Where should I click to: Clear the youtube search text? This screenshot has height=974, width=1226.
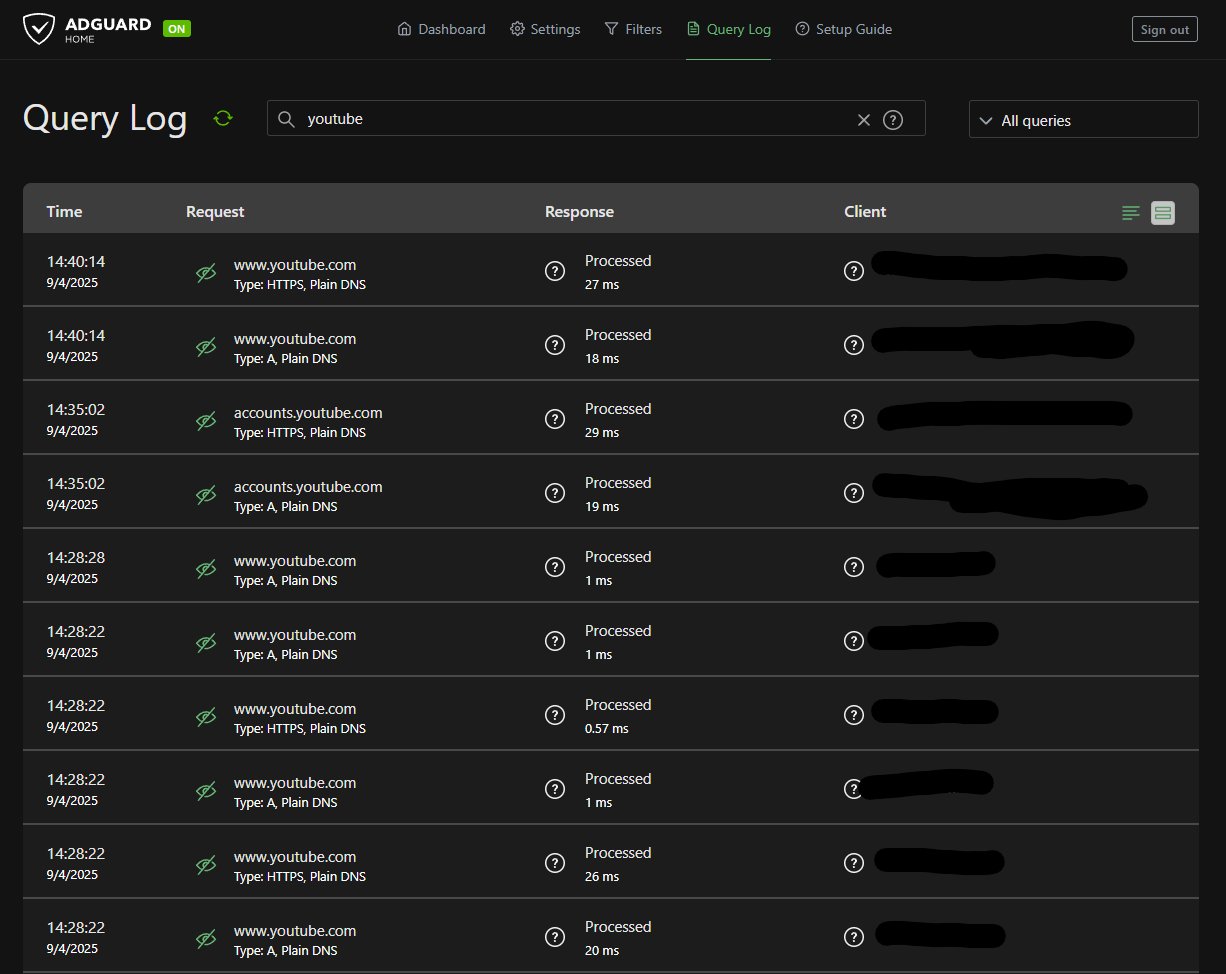click(x=864, y=120)
